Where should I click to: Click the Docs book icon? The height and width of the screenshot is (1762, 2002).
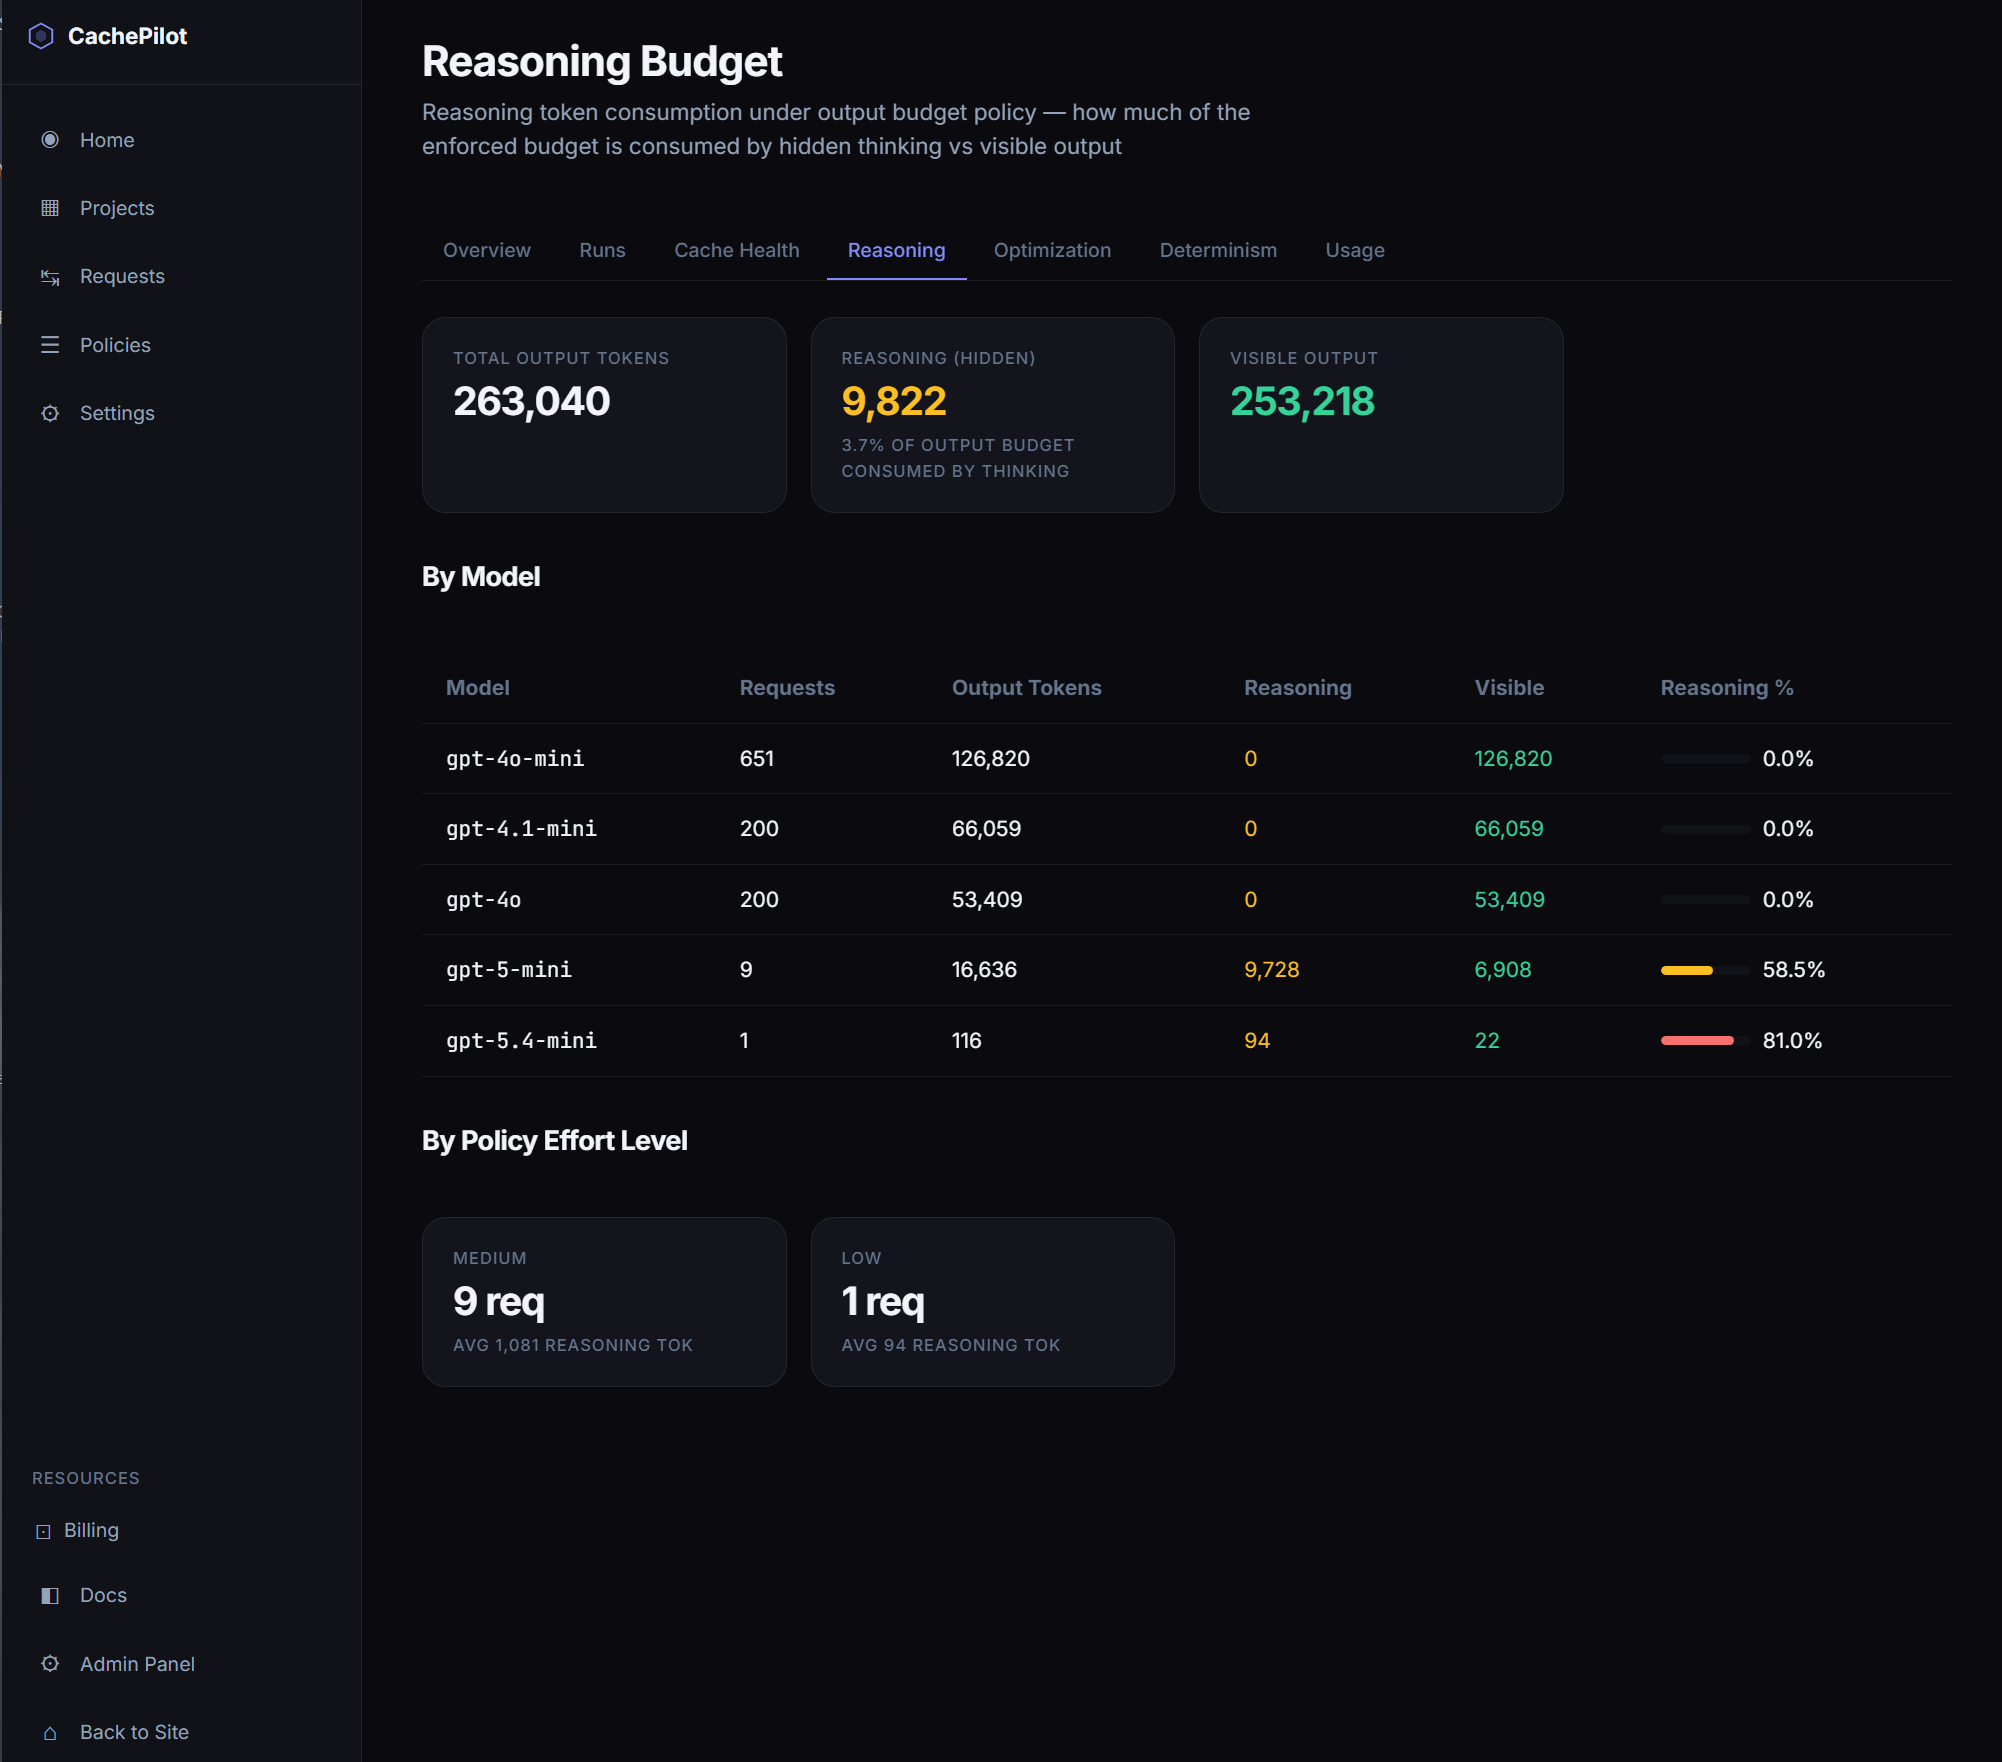coord(50,1595)
